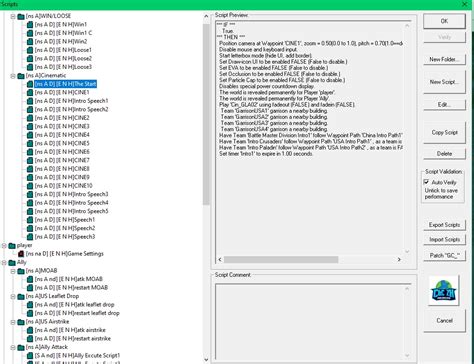Click the script icon beside atk MOAB
This screenshot has height=364, width=474.
tap(30, 279)
